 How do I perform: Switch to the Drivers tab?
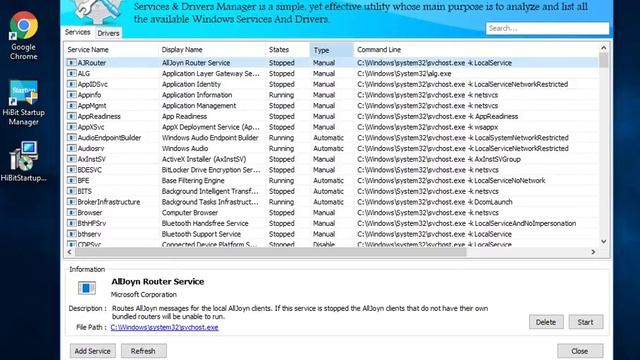tap(108, 33)
